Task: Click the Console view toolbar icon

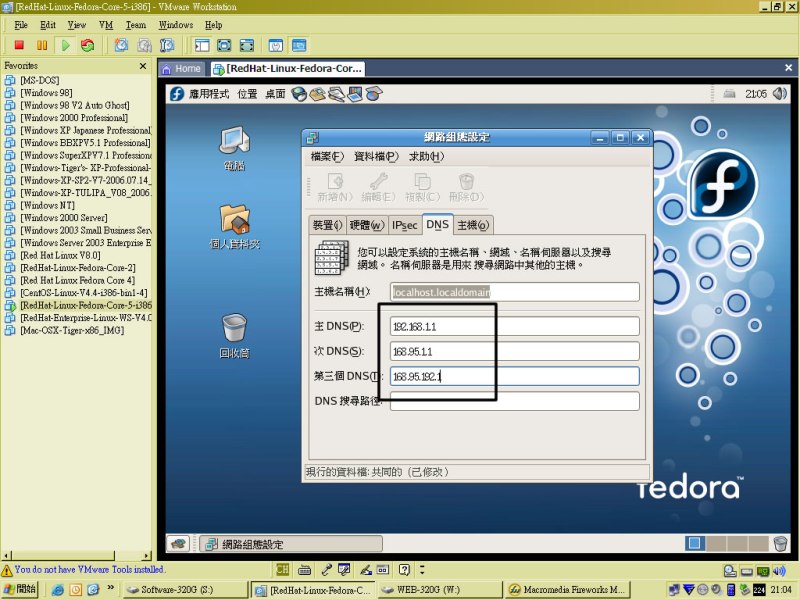Action: [299, 45]
